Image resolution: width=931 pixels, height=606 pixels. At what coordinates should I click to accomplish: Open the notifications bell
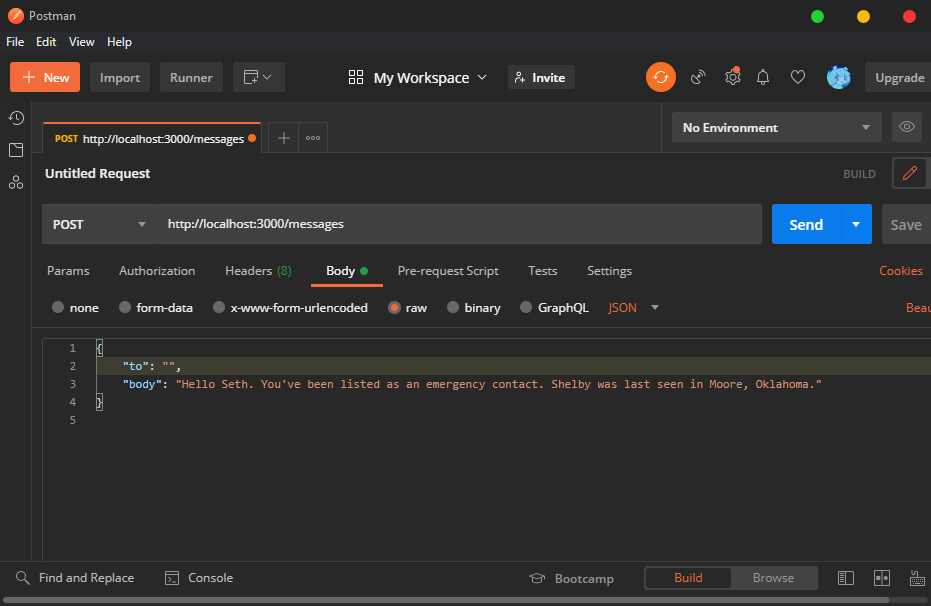763,77
